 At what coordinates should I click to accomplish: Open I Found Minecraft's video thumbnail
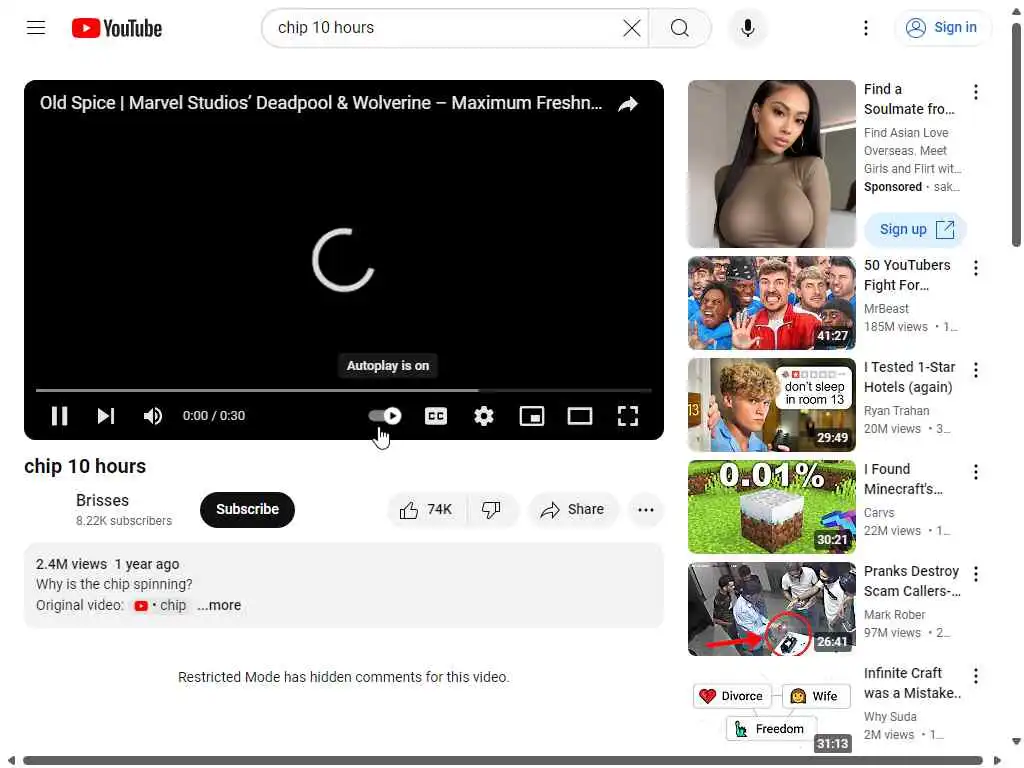point(771,507)
